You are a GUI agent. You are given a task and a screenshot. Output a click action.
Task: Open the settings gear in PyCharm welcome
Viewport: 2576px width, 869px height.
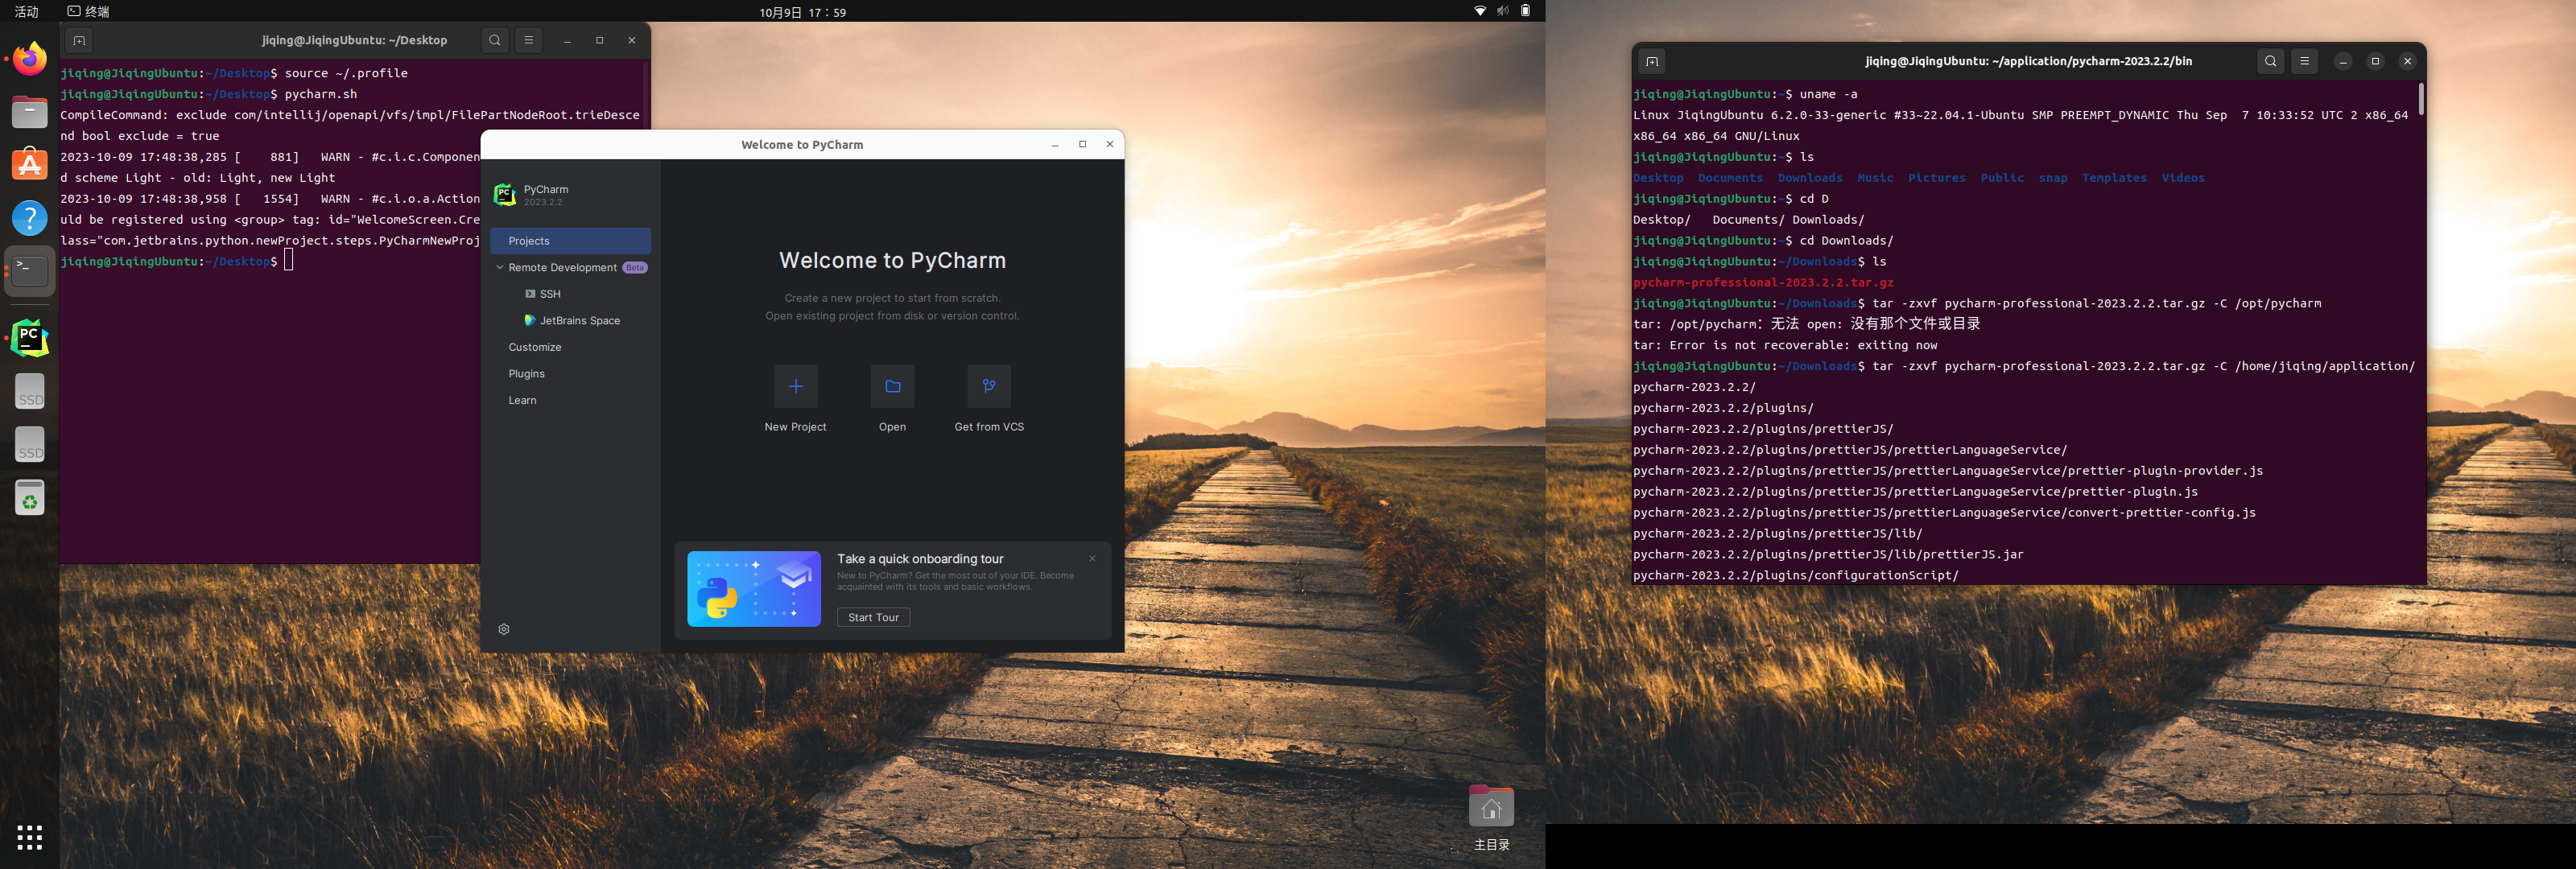[x=504, y=629]
